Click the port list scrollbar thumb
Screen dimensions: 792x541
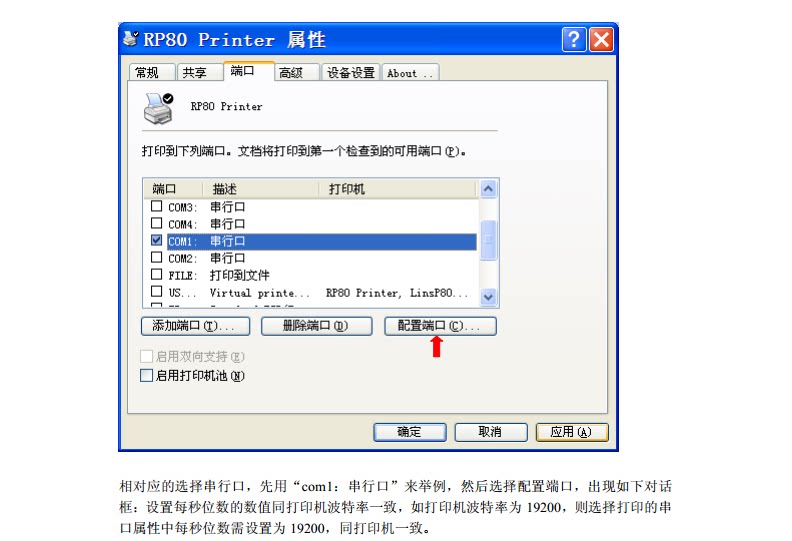488,240
